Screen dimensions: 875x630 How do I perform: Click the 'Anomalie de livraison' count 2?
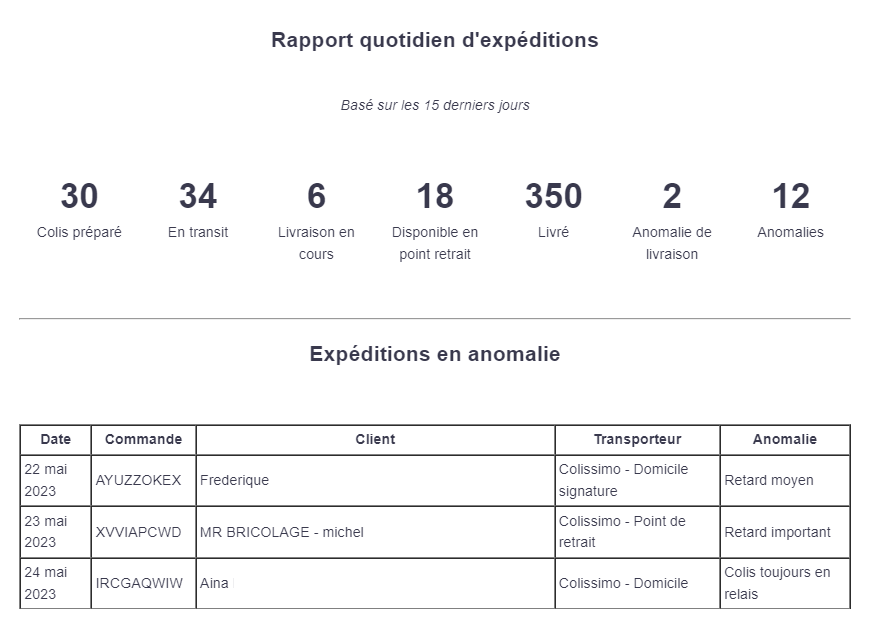672,196
